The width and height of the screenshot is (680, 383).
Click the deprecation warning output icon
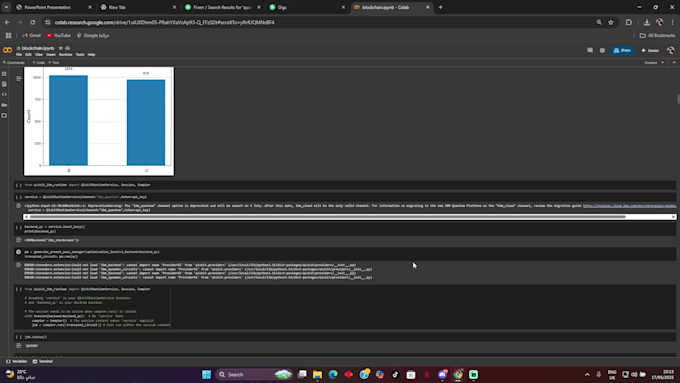pos(19,206)
